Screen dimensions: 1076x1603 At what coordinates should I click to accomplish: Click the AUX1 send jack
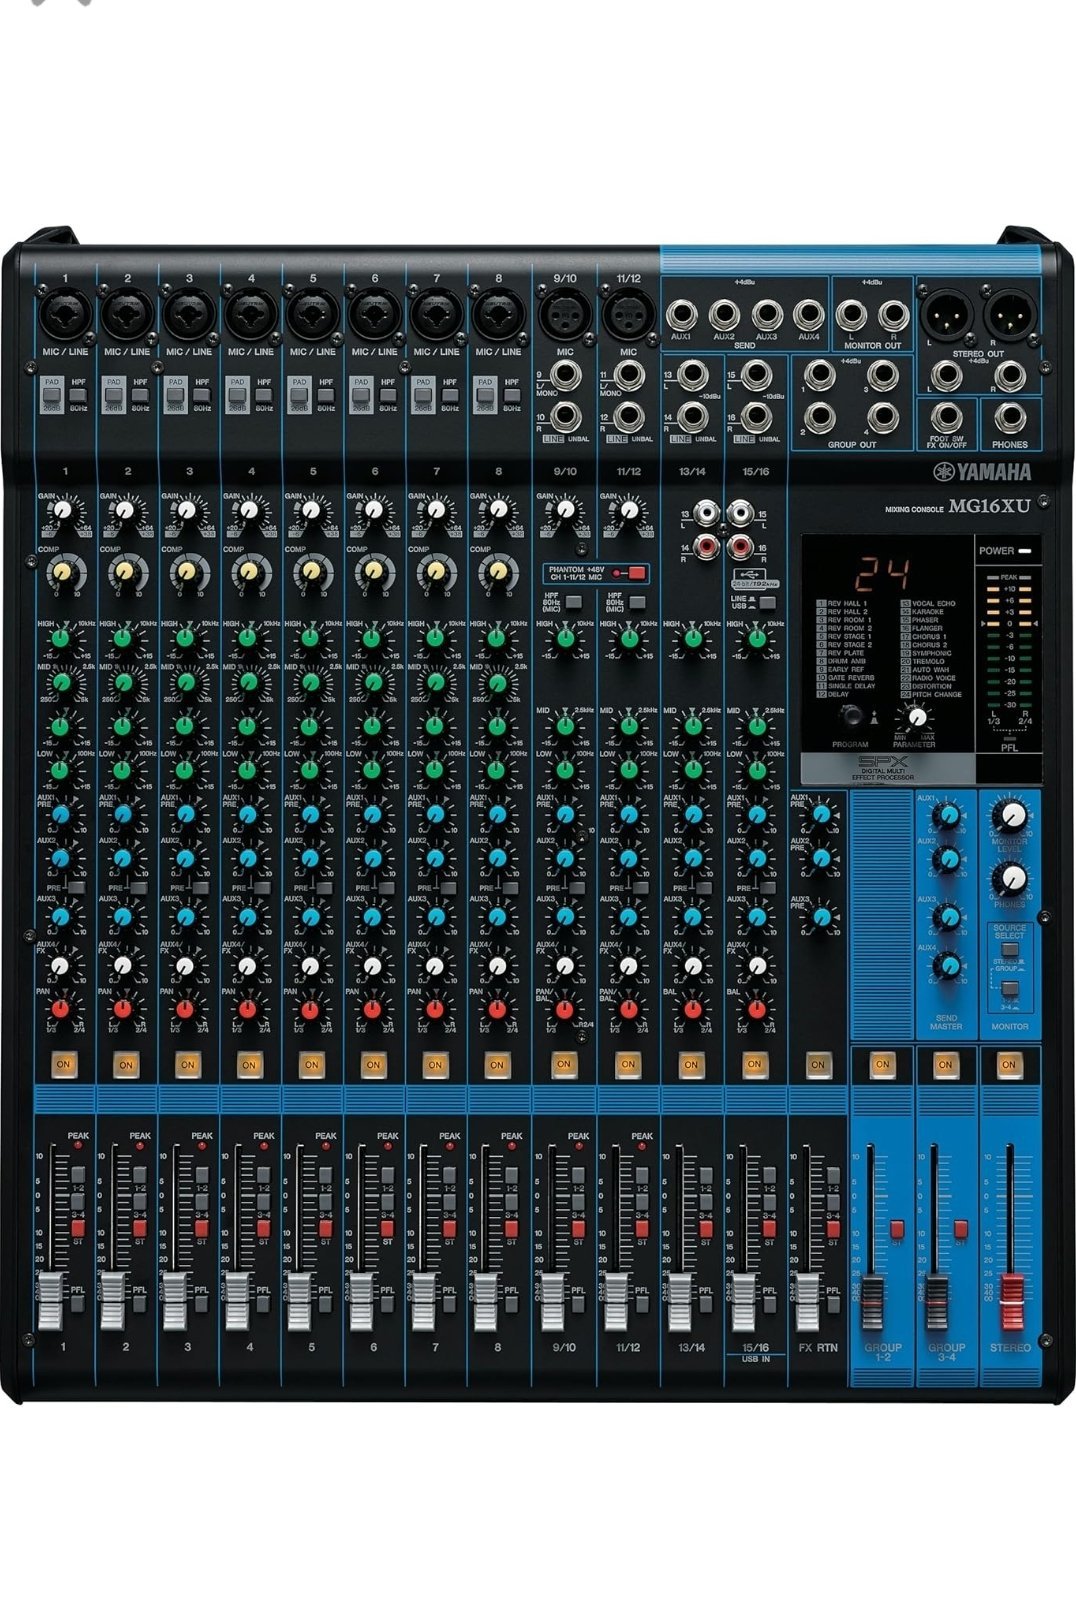(682, 315)
